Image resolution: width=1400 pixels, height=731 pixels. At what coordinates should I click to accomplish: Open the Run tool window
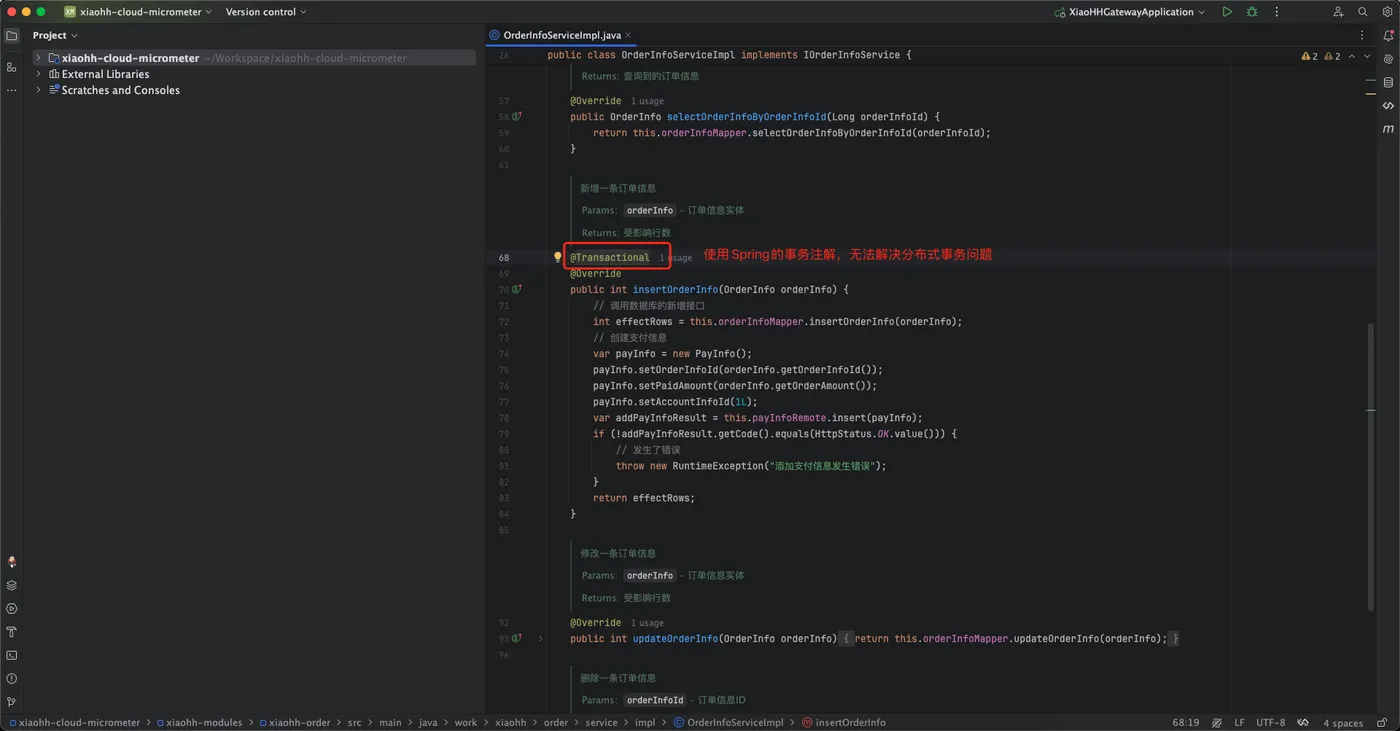pyautogui.click(x=12, y=609)
